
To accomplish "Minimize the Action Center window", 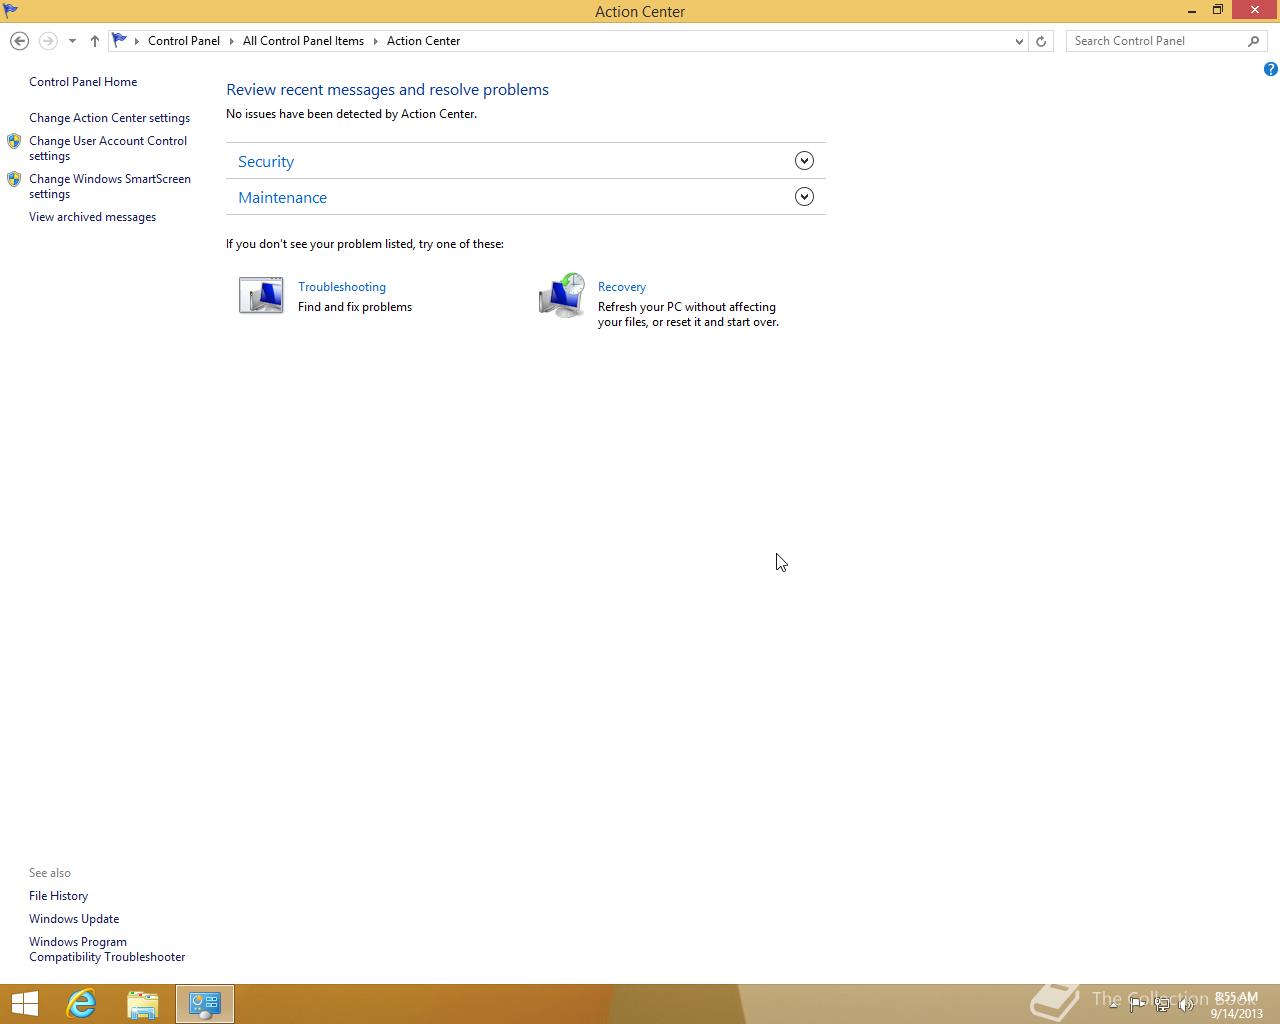I will pyautogui.click(x=1192, y=11).
